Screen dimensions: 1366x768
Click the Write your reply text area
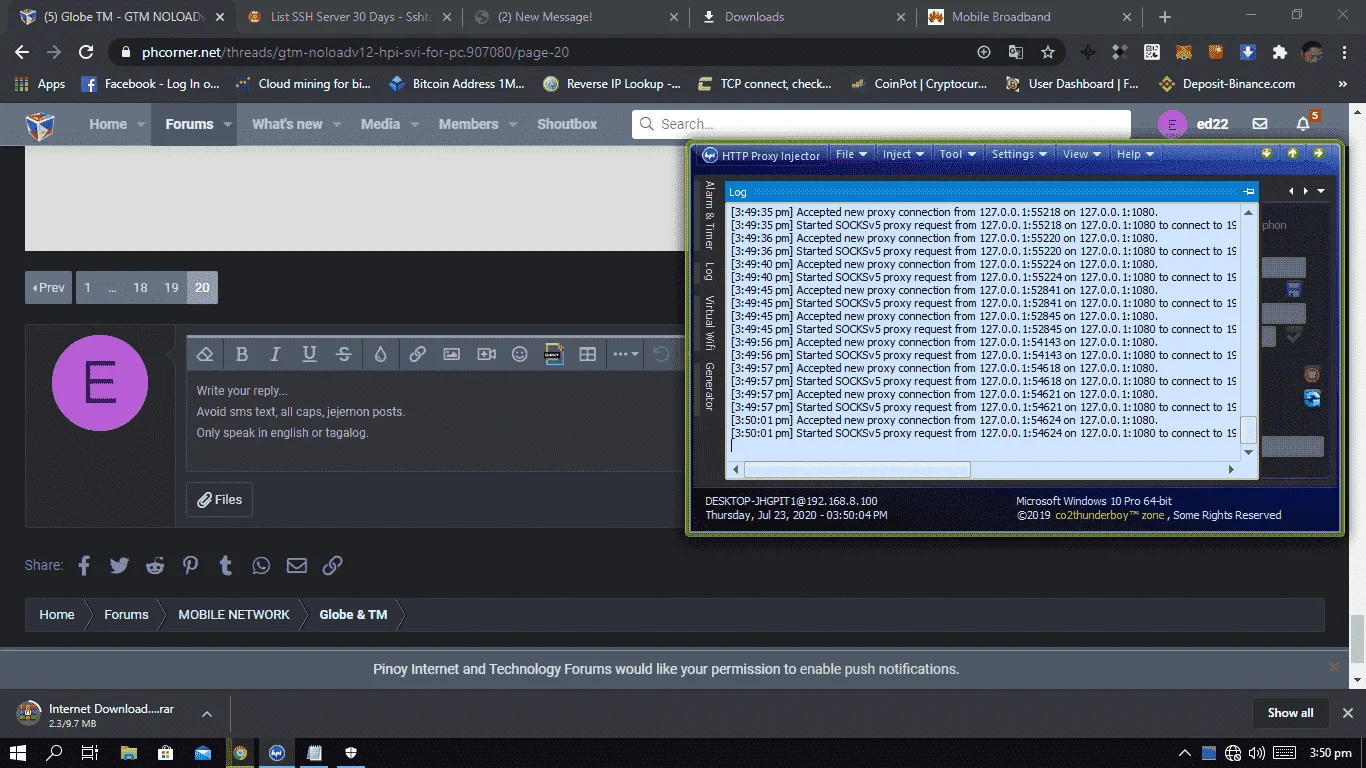pyautogui.click(x=435, y=420)
